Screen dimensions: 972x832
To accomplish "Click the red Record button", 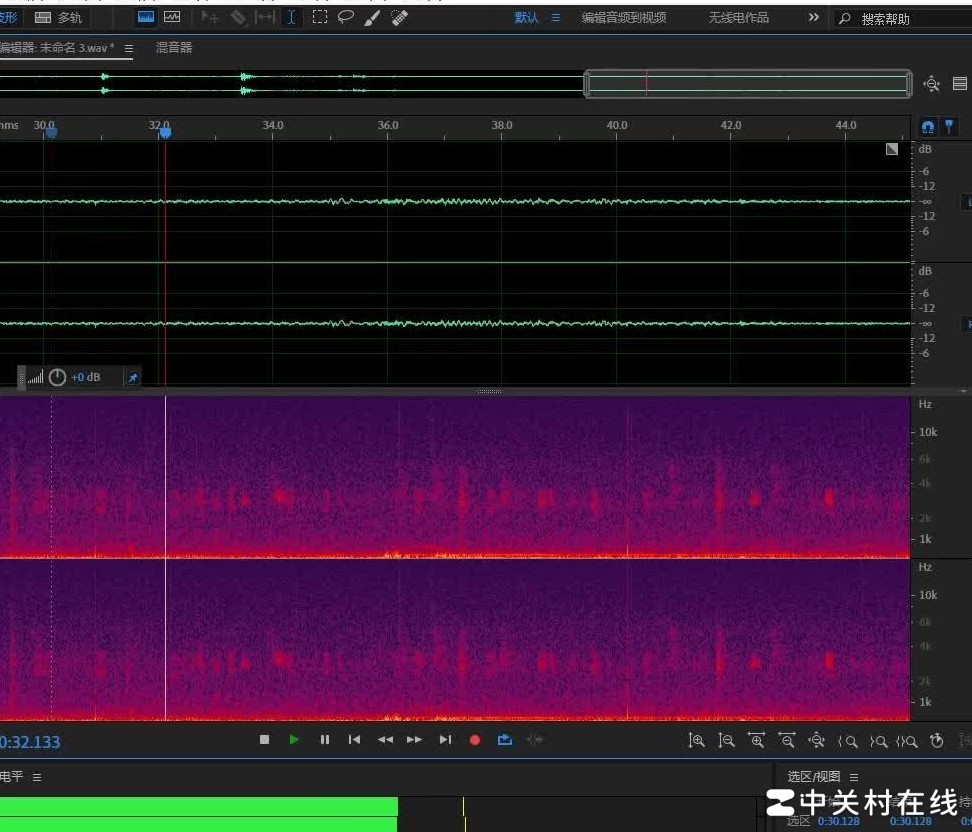I will pyautogui.click(x=475, y=740).
